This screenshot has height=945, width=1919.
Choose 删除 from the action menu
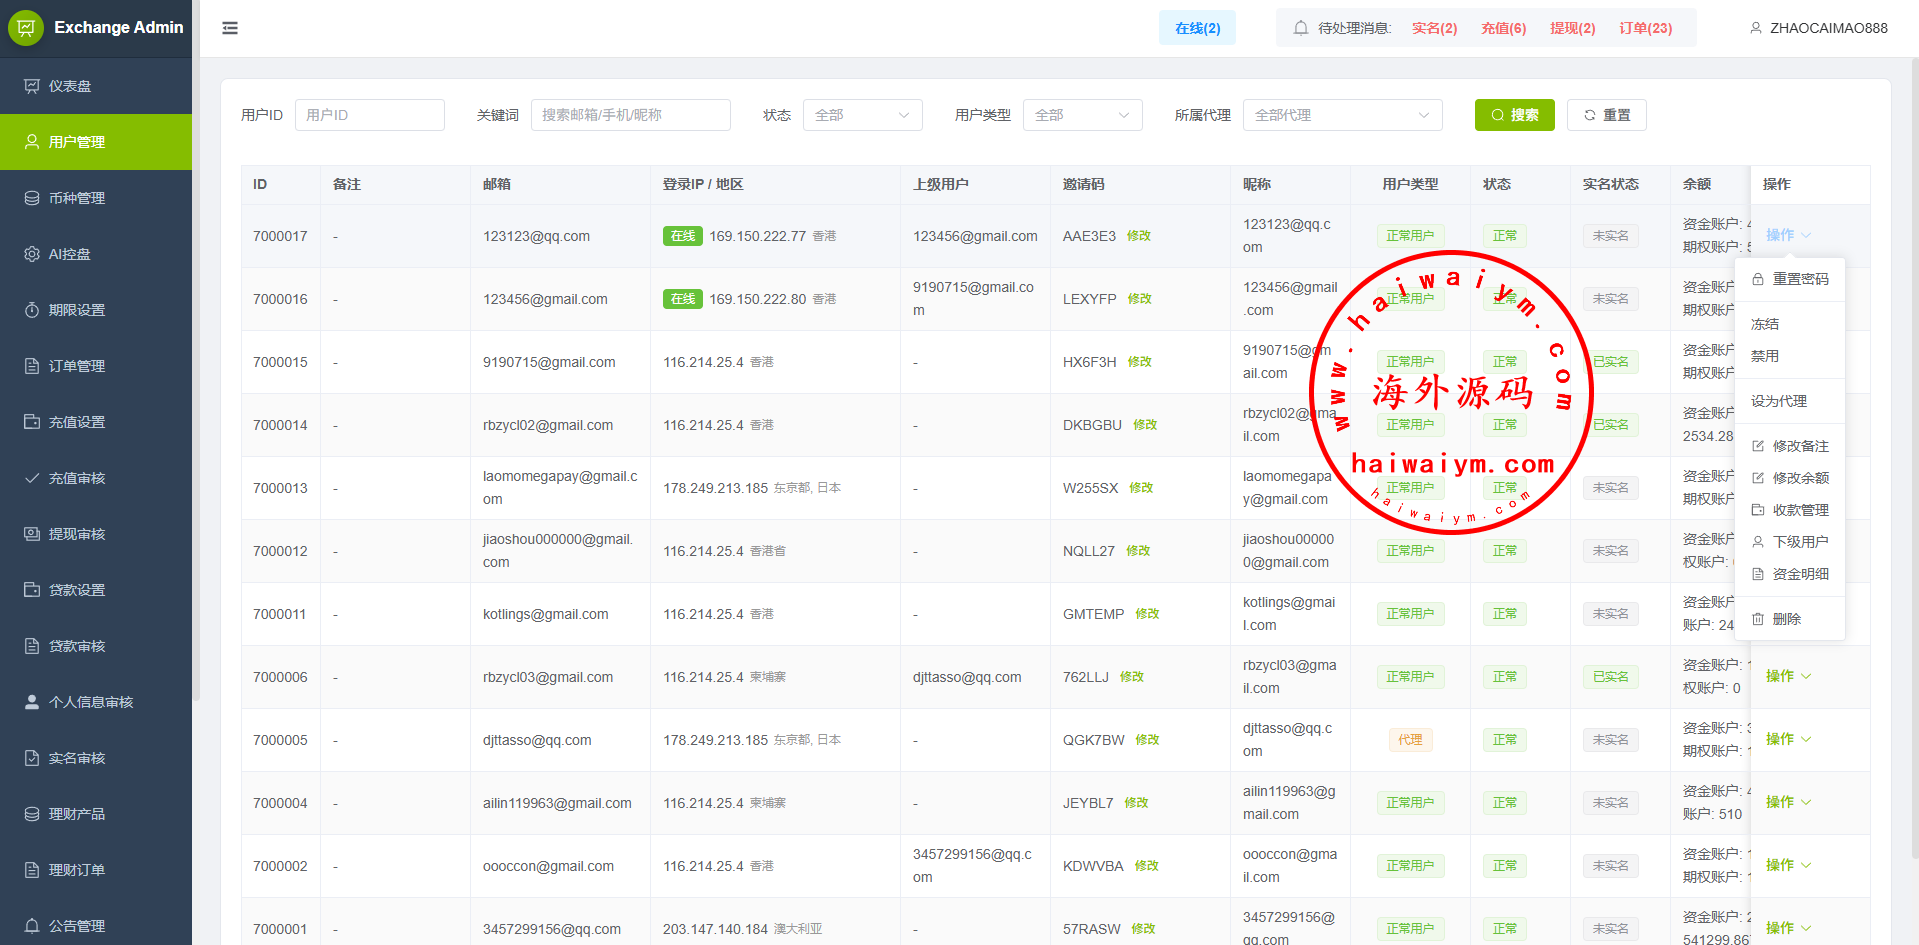click(x=1786, y=619)
